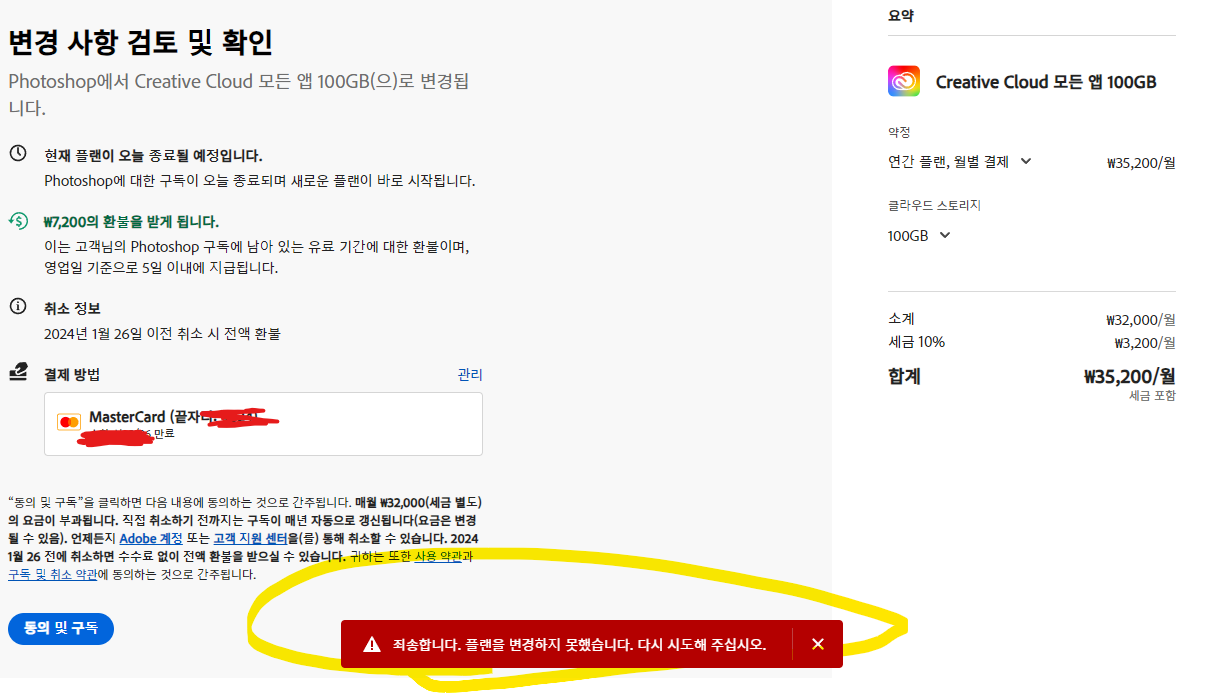Select the MasterCard payment method entry

[x=263, y=423]
